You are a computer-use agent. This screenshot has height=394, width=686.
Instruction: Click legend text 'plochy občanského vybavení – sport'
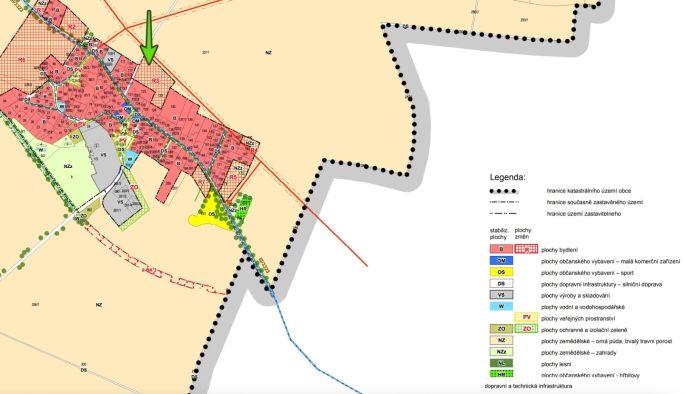tap(587, 273)
